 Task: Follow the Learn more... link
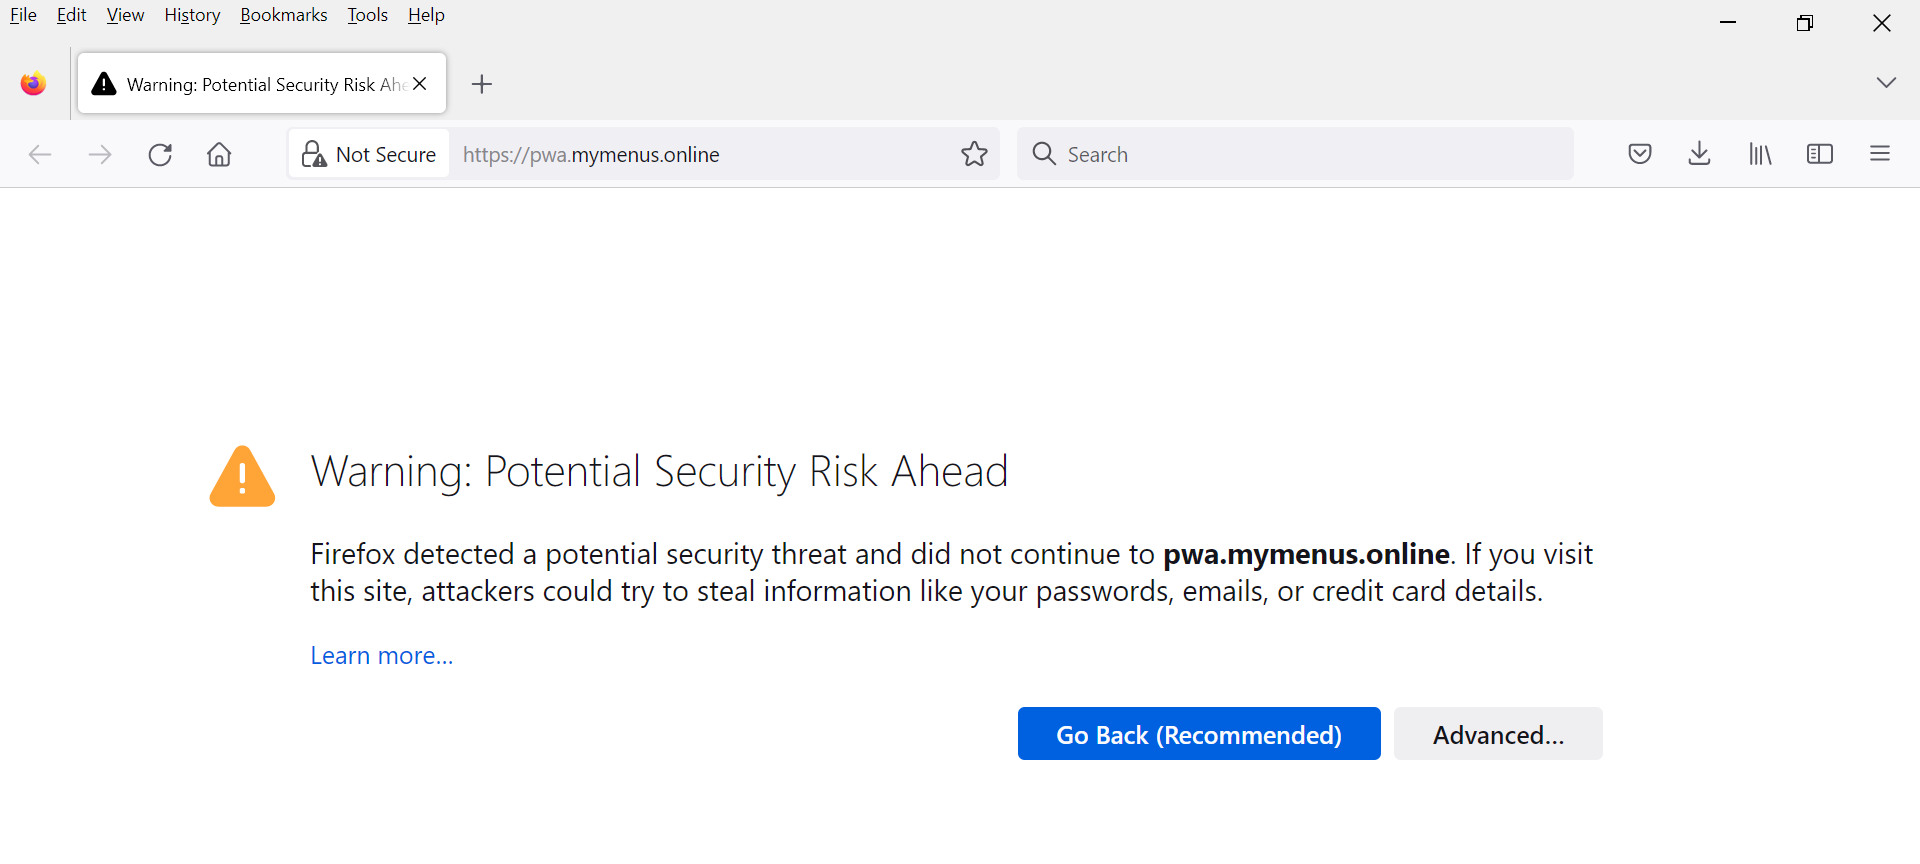pyautogui.click(x=382, y=656)
